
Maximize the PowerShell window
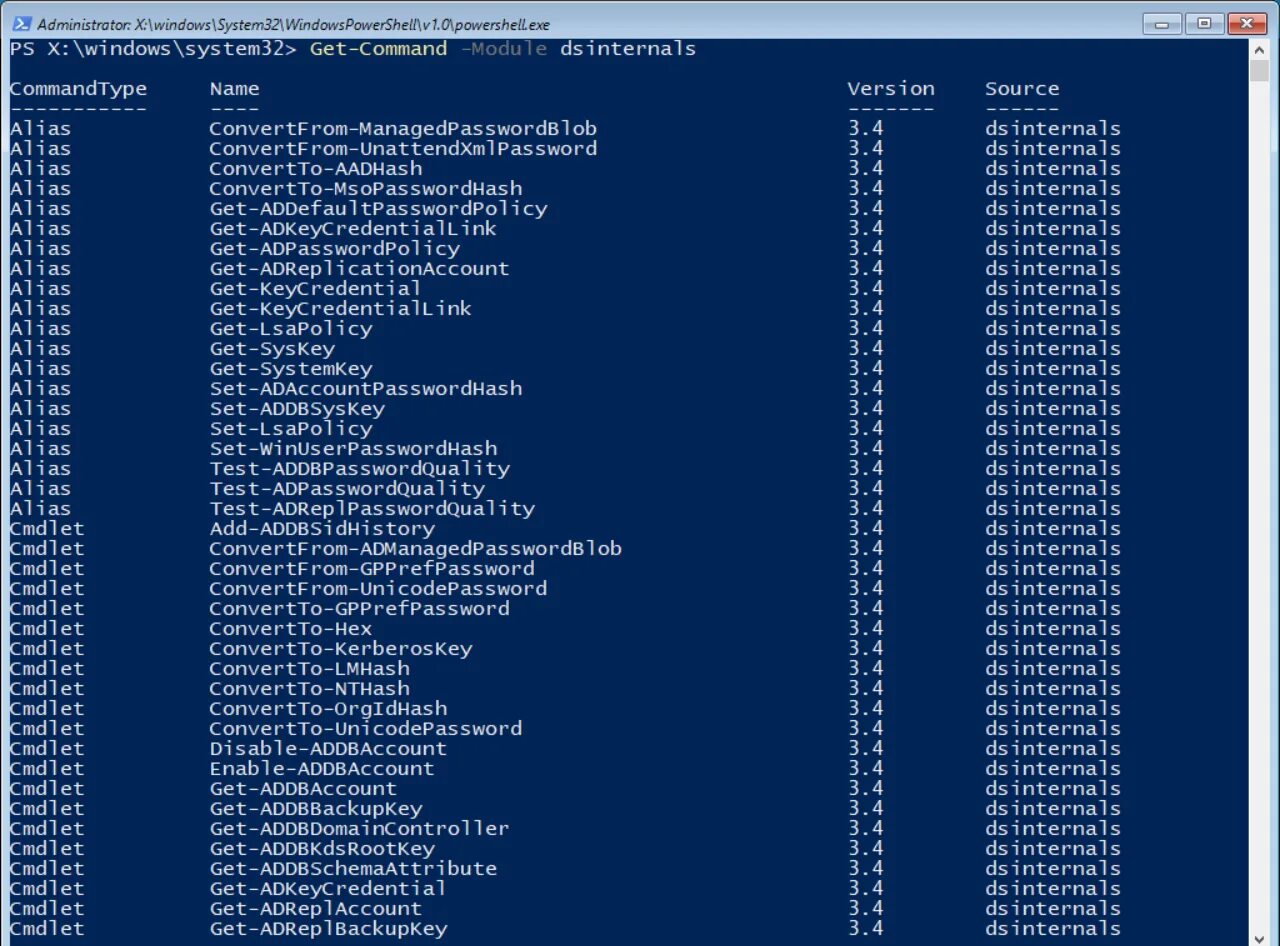point(1205,23)
